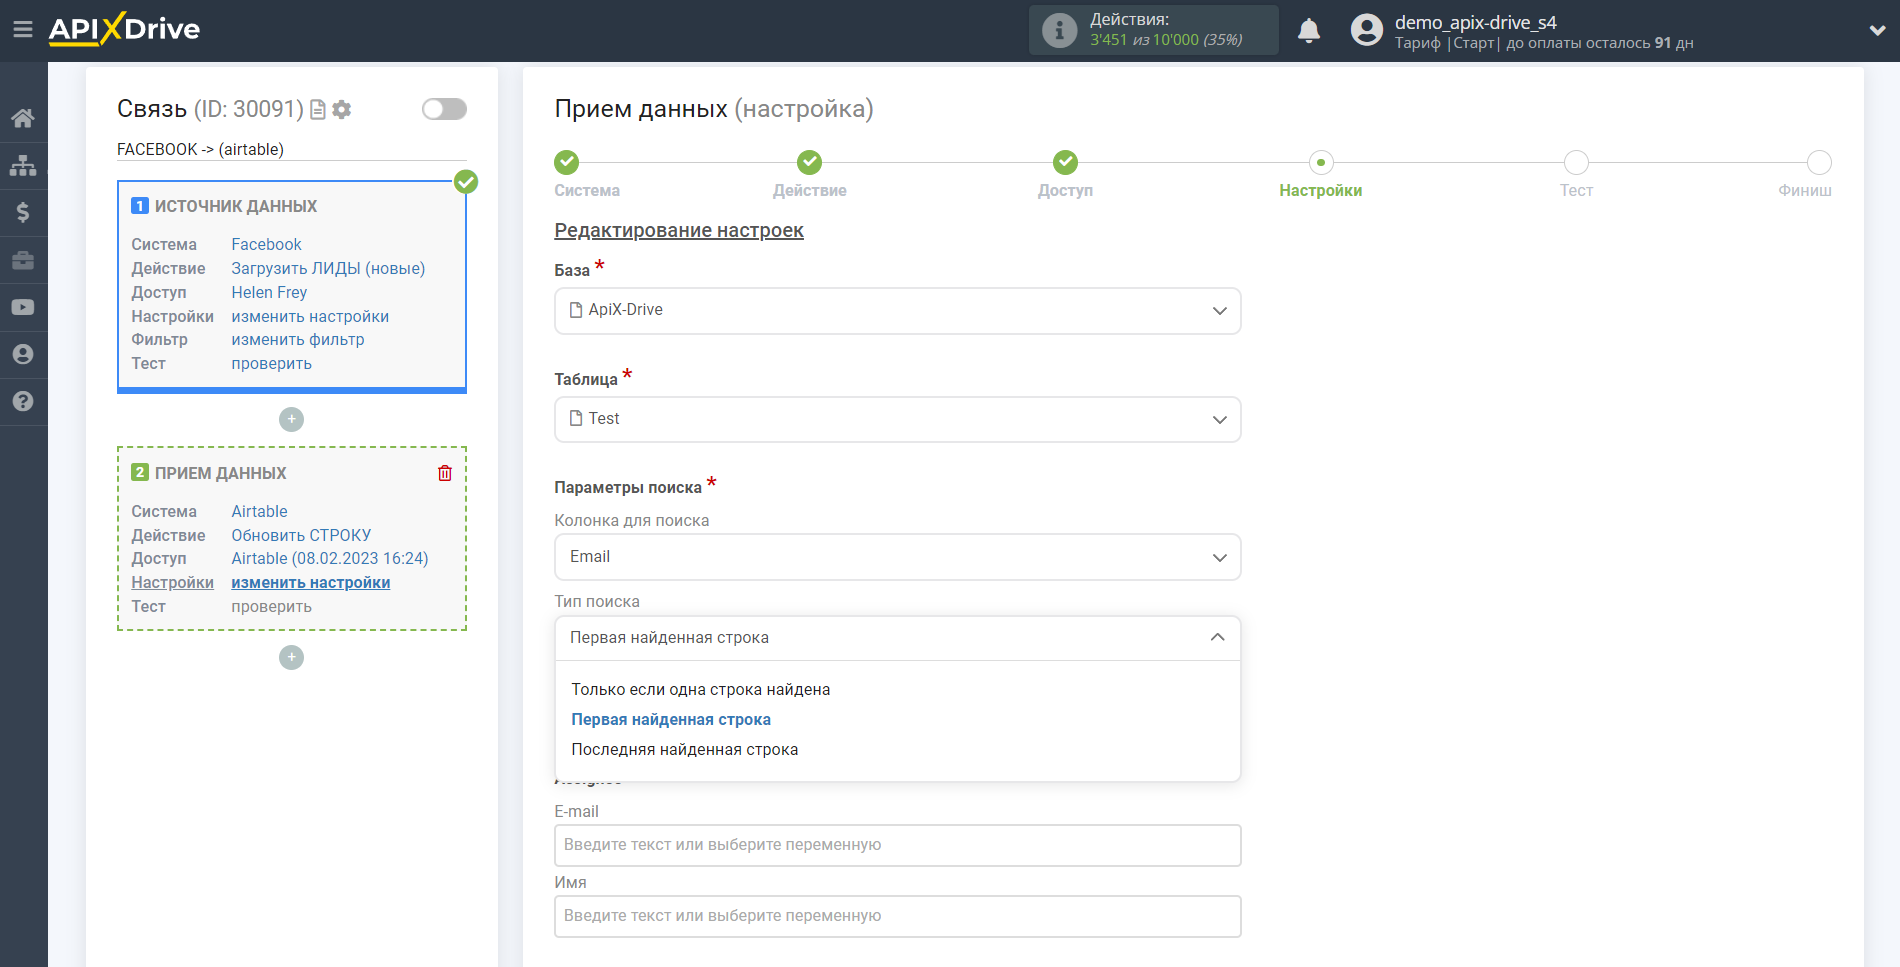
Task: Click the FACEBOOK -> (airtable) connection name
Action: [x=200, y=149]
